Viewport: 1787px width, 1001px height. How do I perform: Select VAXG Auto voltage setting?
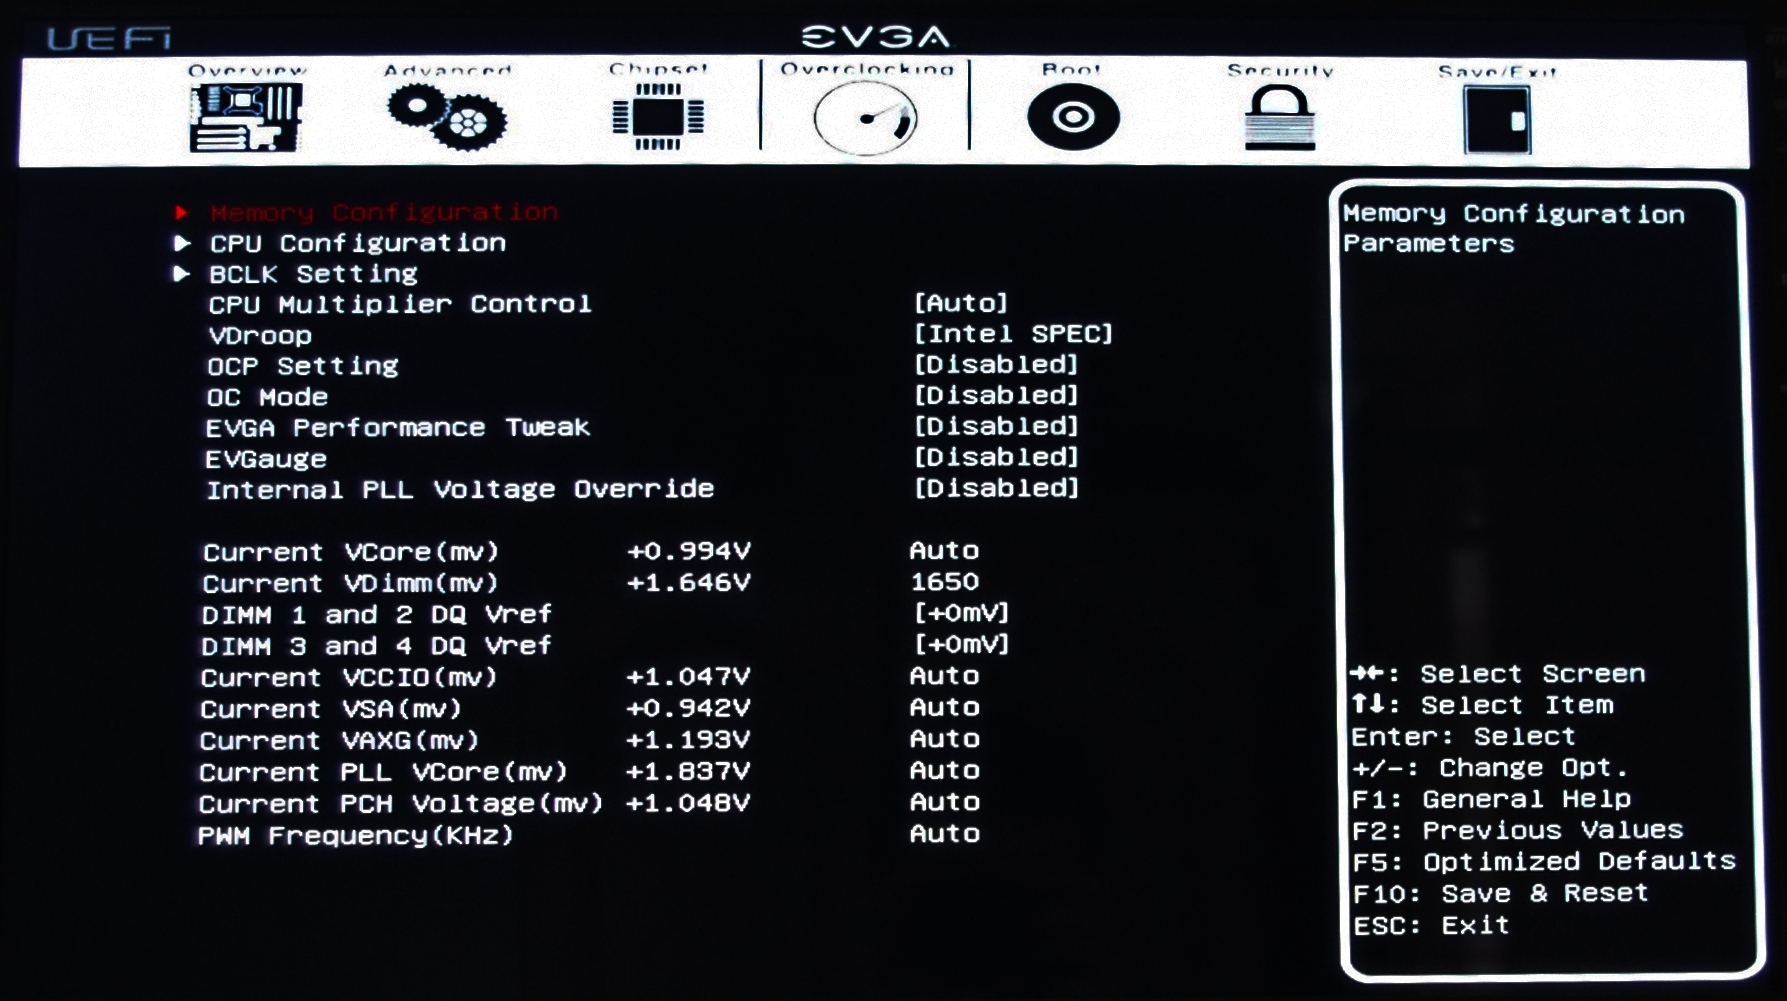944,739
